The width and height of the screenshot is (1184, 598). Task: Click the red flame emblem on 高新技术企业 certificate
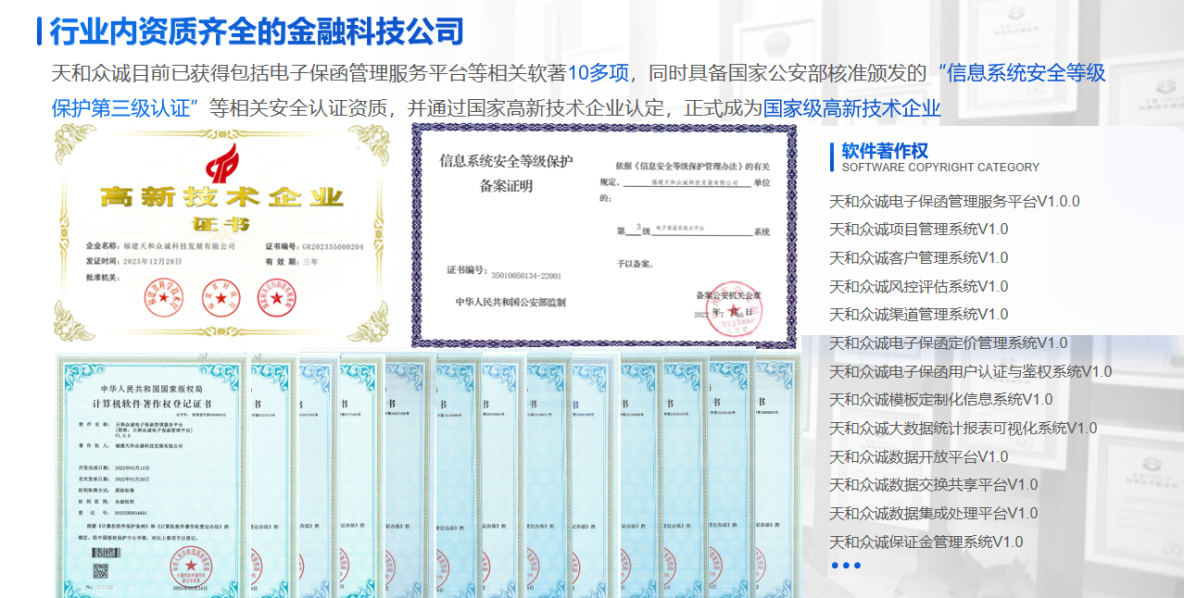[x=221, y=163]
